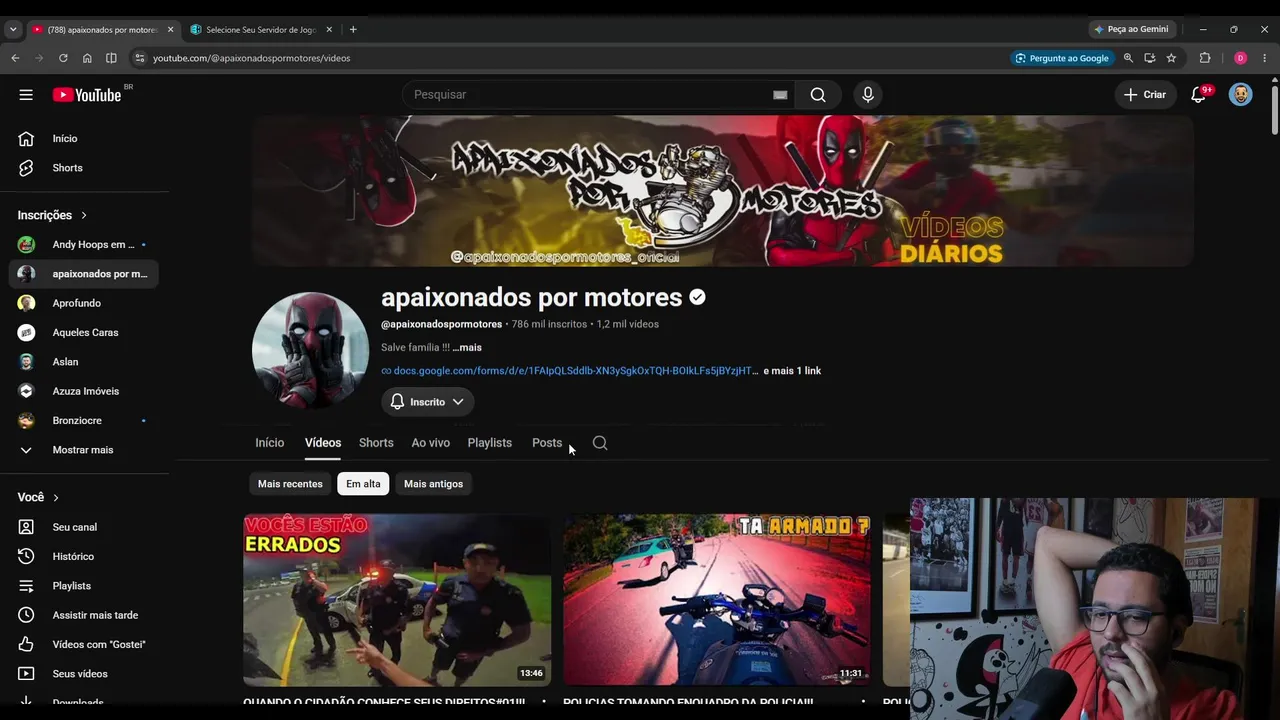The width and height of the screenshot is (1280, 720).
Task: Open the Ao vivo tab
Action: click(x=431, y=443)
